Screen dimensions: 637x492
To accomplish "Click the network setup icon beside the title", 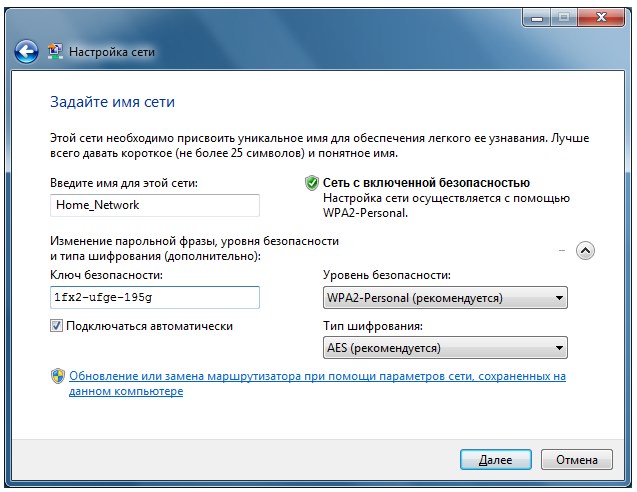I will click(55, 52).
